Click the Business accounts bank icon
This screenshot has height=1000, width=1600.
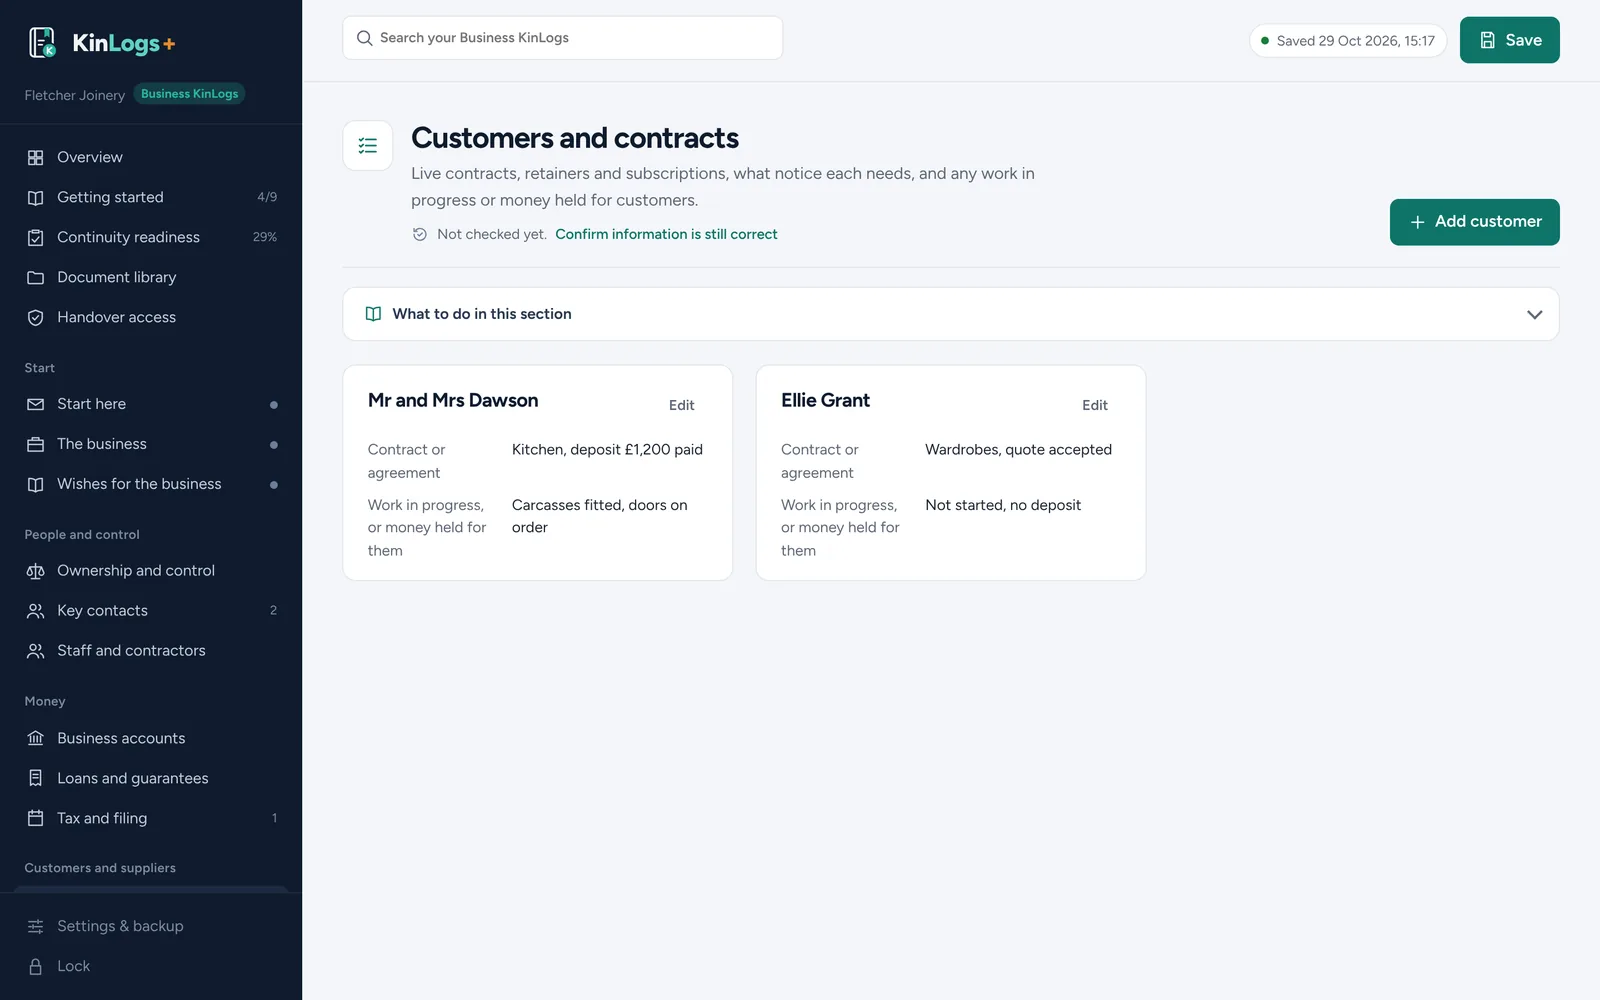[x=36, y=738]
